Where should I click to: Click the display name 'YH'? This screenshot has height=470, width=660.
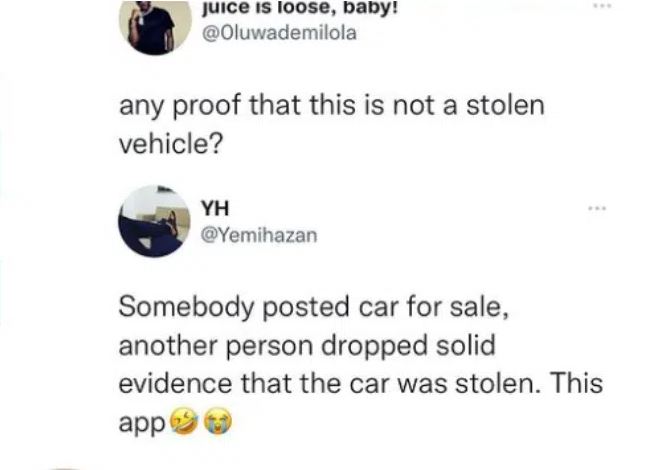point(215,208)
